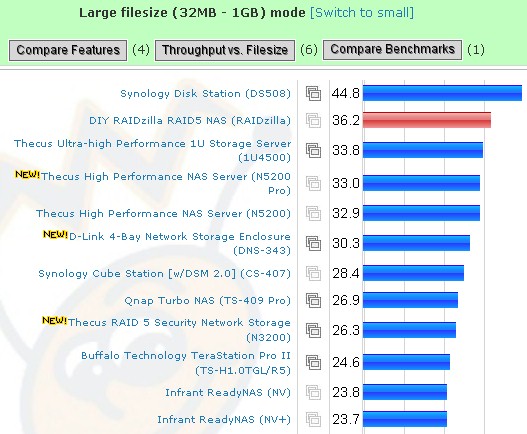Click the NEW! badge beside Thecus N5200 Pro
527x434 pixels.
coord(28,174)
